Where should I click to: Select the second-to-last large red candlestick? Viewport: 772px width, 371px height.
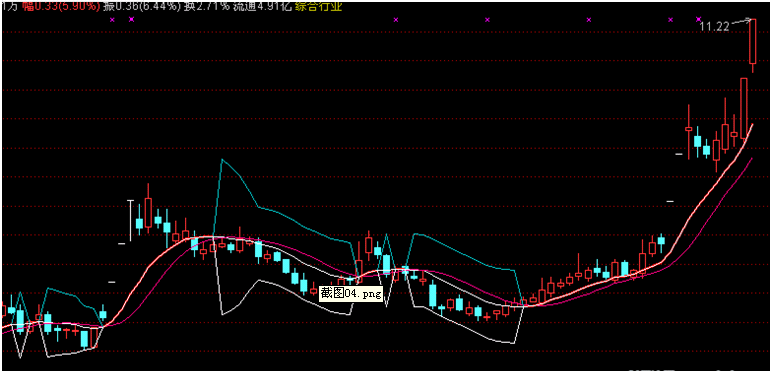pyautogui.click(x=743, y=108)
